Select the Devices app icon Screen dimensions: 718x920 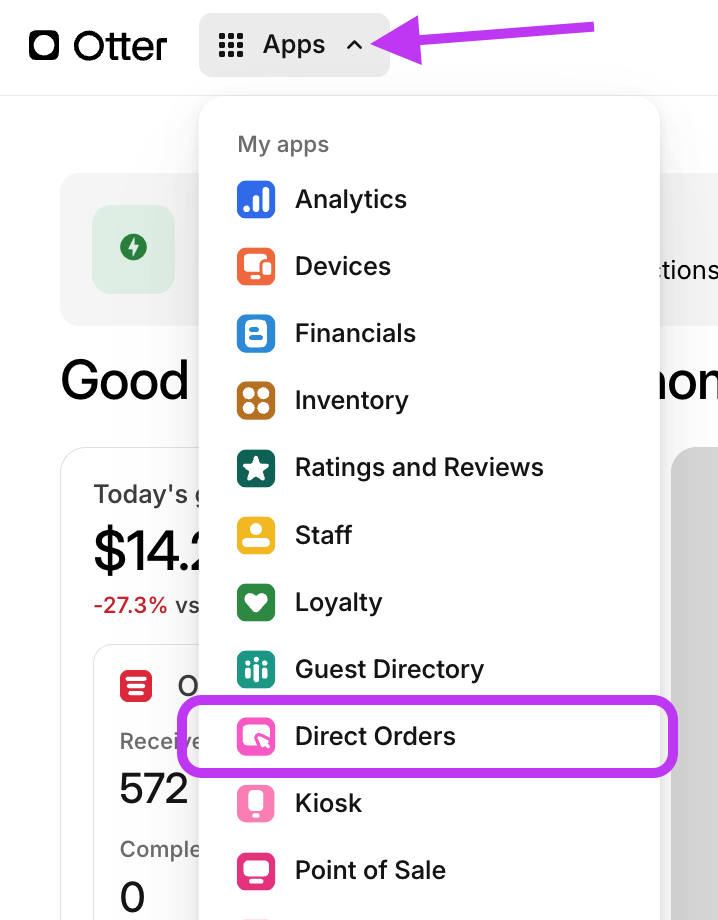[x=256, y=266]
